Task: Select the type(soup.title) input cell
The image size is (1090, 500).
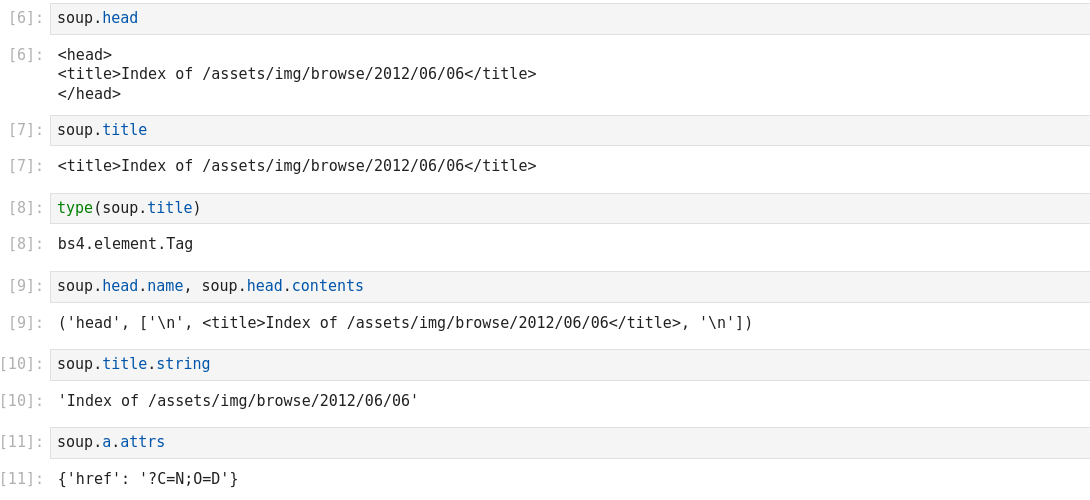Action: pyautogui.click(x=570, y=209)
